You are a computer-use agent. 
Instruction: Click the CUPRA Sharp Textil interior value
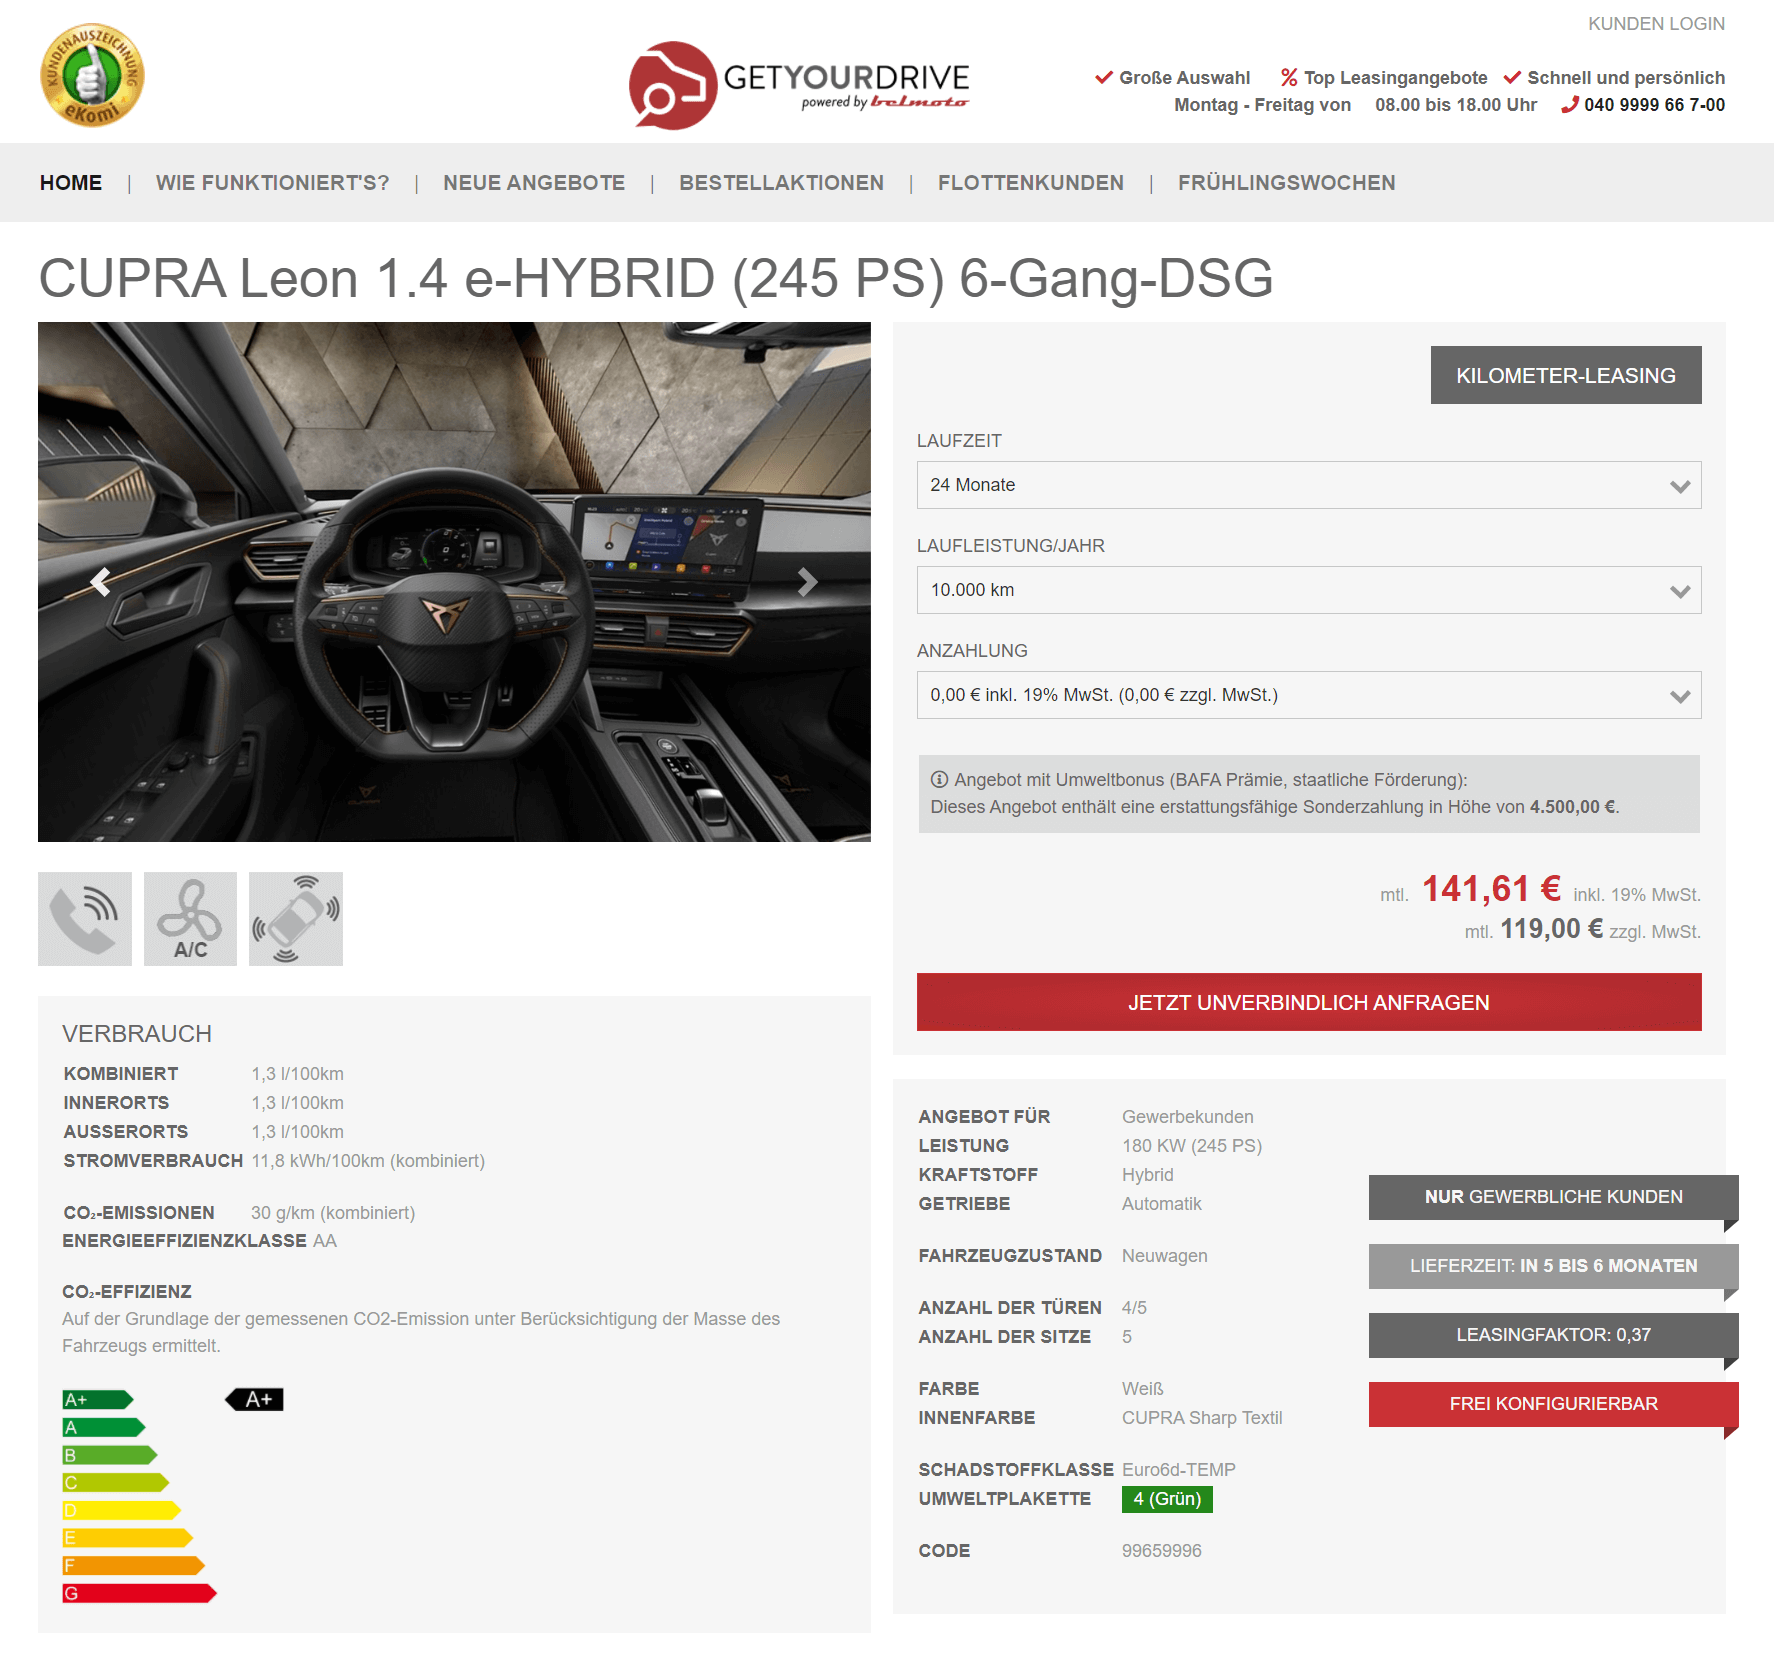(1202, 1418)
